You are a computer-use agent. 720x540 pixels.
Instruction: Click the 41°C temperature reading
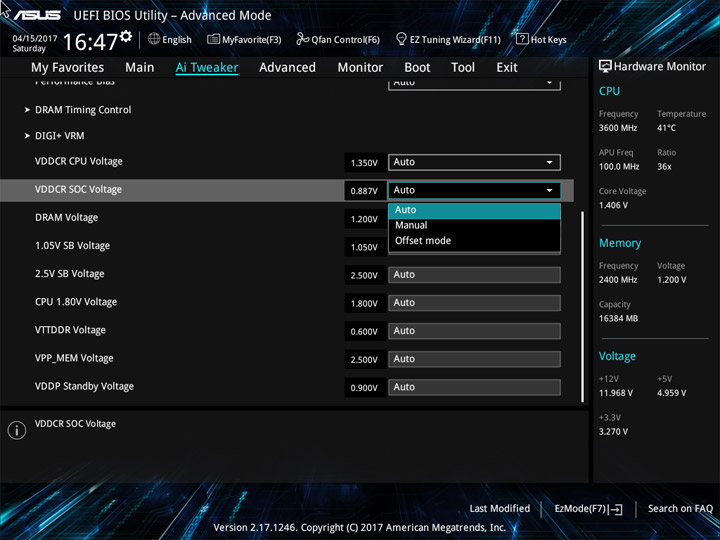coord(666,128)
